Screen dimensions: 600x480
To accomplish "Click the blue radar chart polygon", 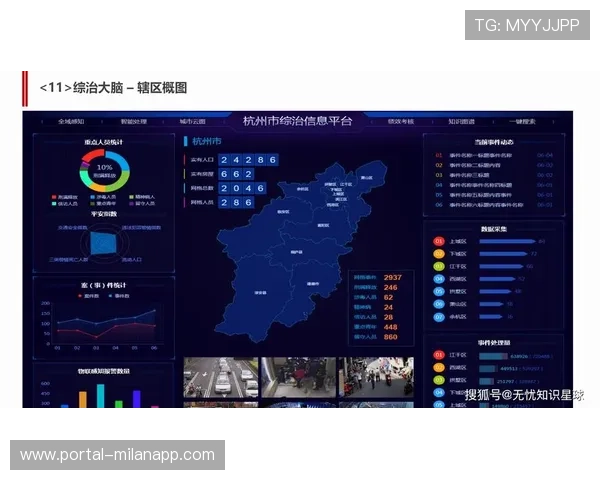I will [x=103, y=243].
